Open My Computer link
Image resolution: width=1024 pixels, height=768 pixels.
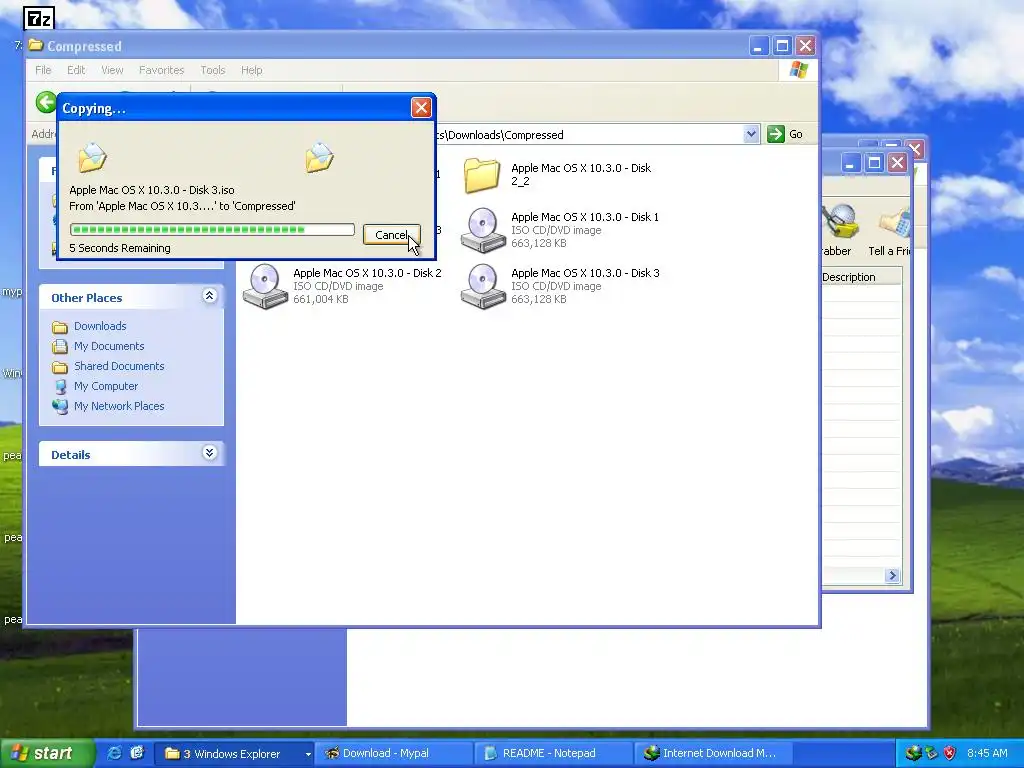click(x=106, y=386)
